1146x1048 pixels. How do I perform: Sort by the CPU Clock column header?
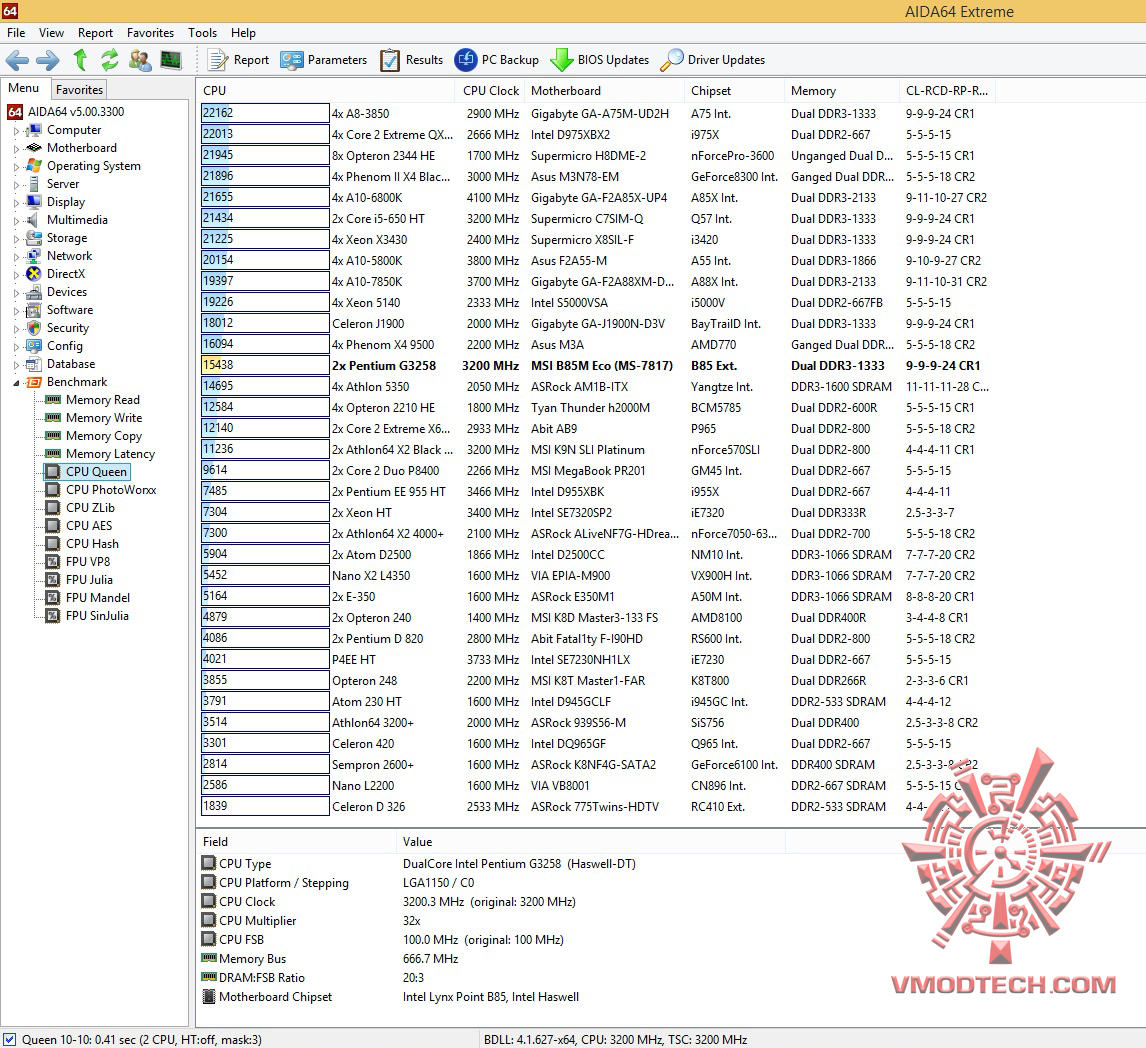coord(490,91)
